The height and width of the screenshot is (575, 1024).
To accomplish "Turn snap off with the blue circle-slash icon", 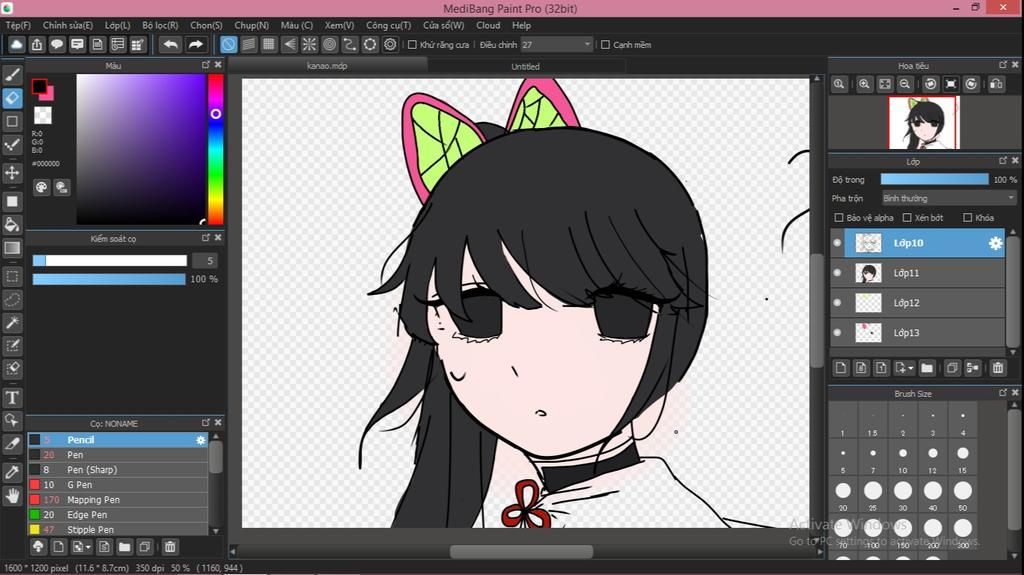I will (x=228, y=44).
